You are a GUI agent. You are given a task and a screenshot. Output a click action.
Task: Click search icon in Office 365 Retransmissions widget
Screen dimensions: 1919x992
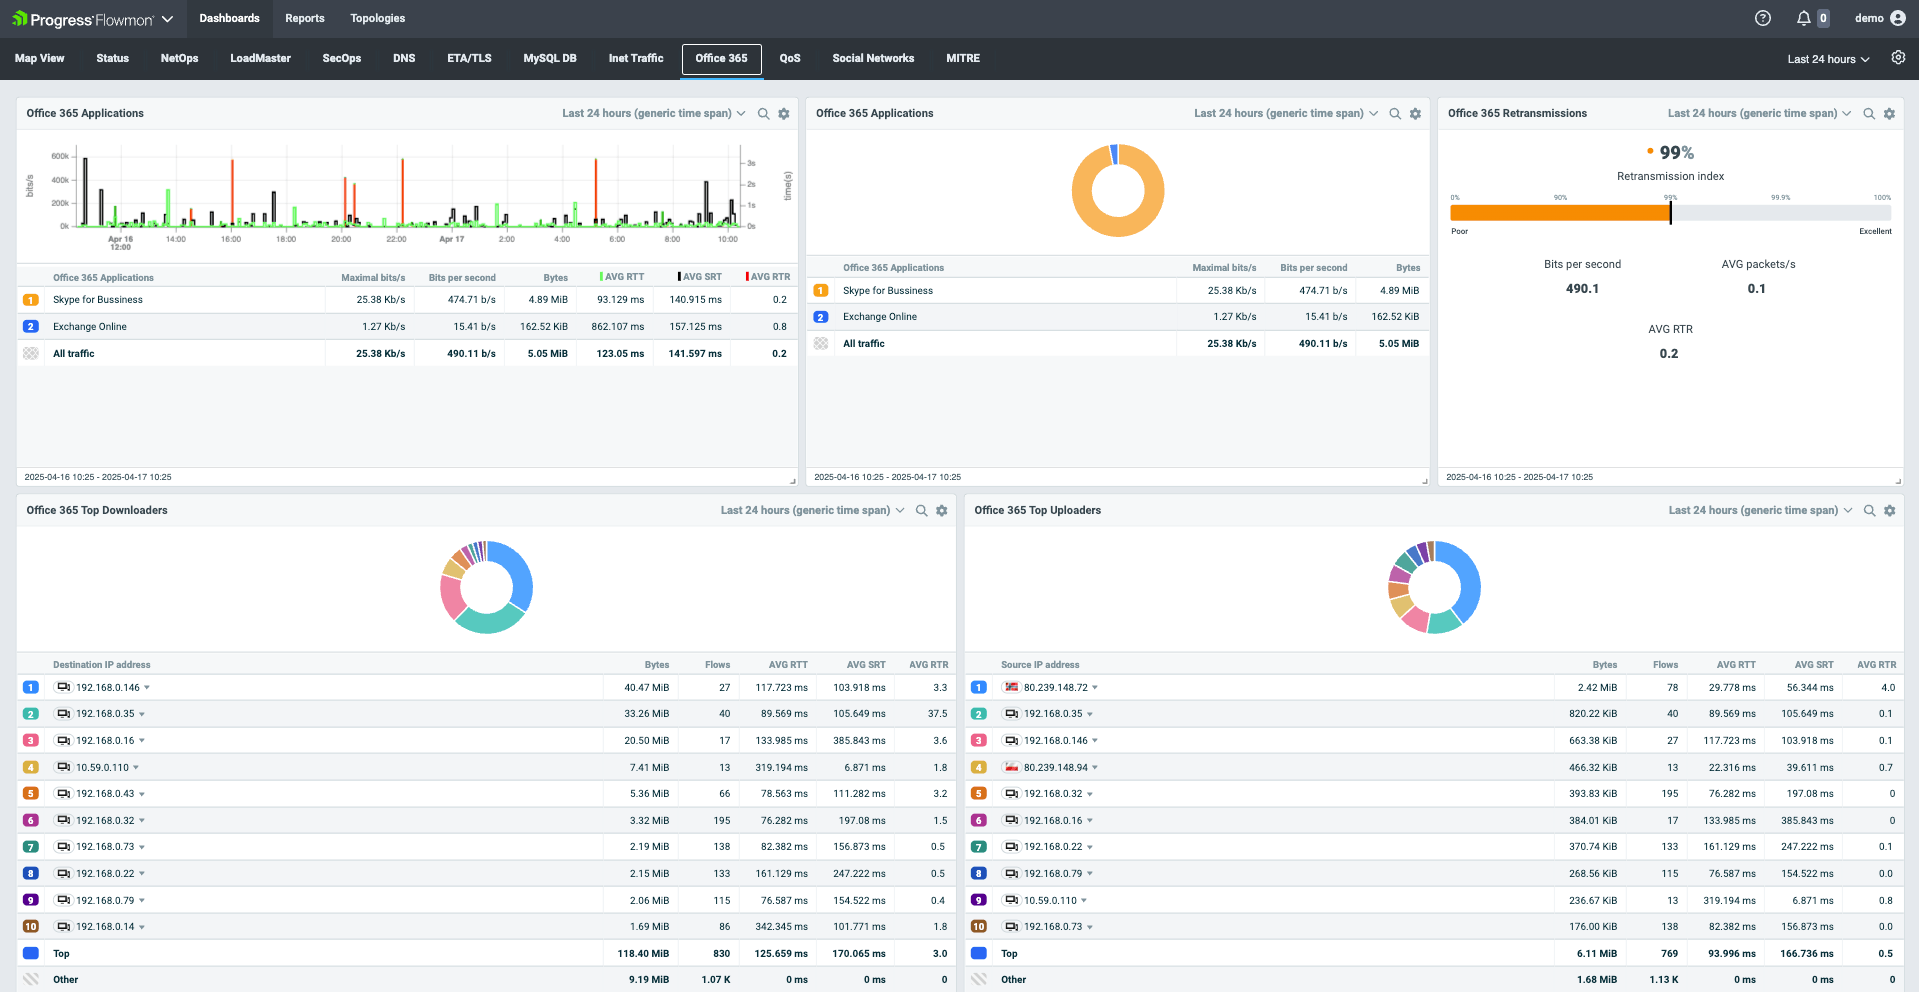(1869, 114)
